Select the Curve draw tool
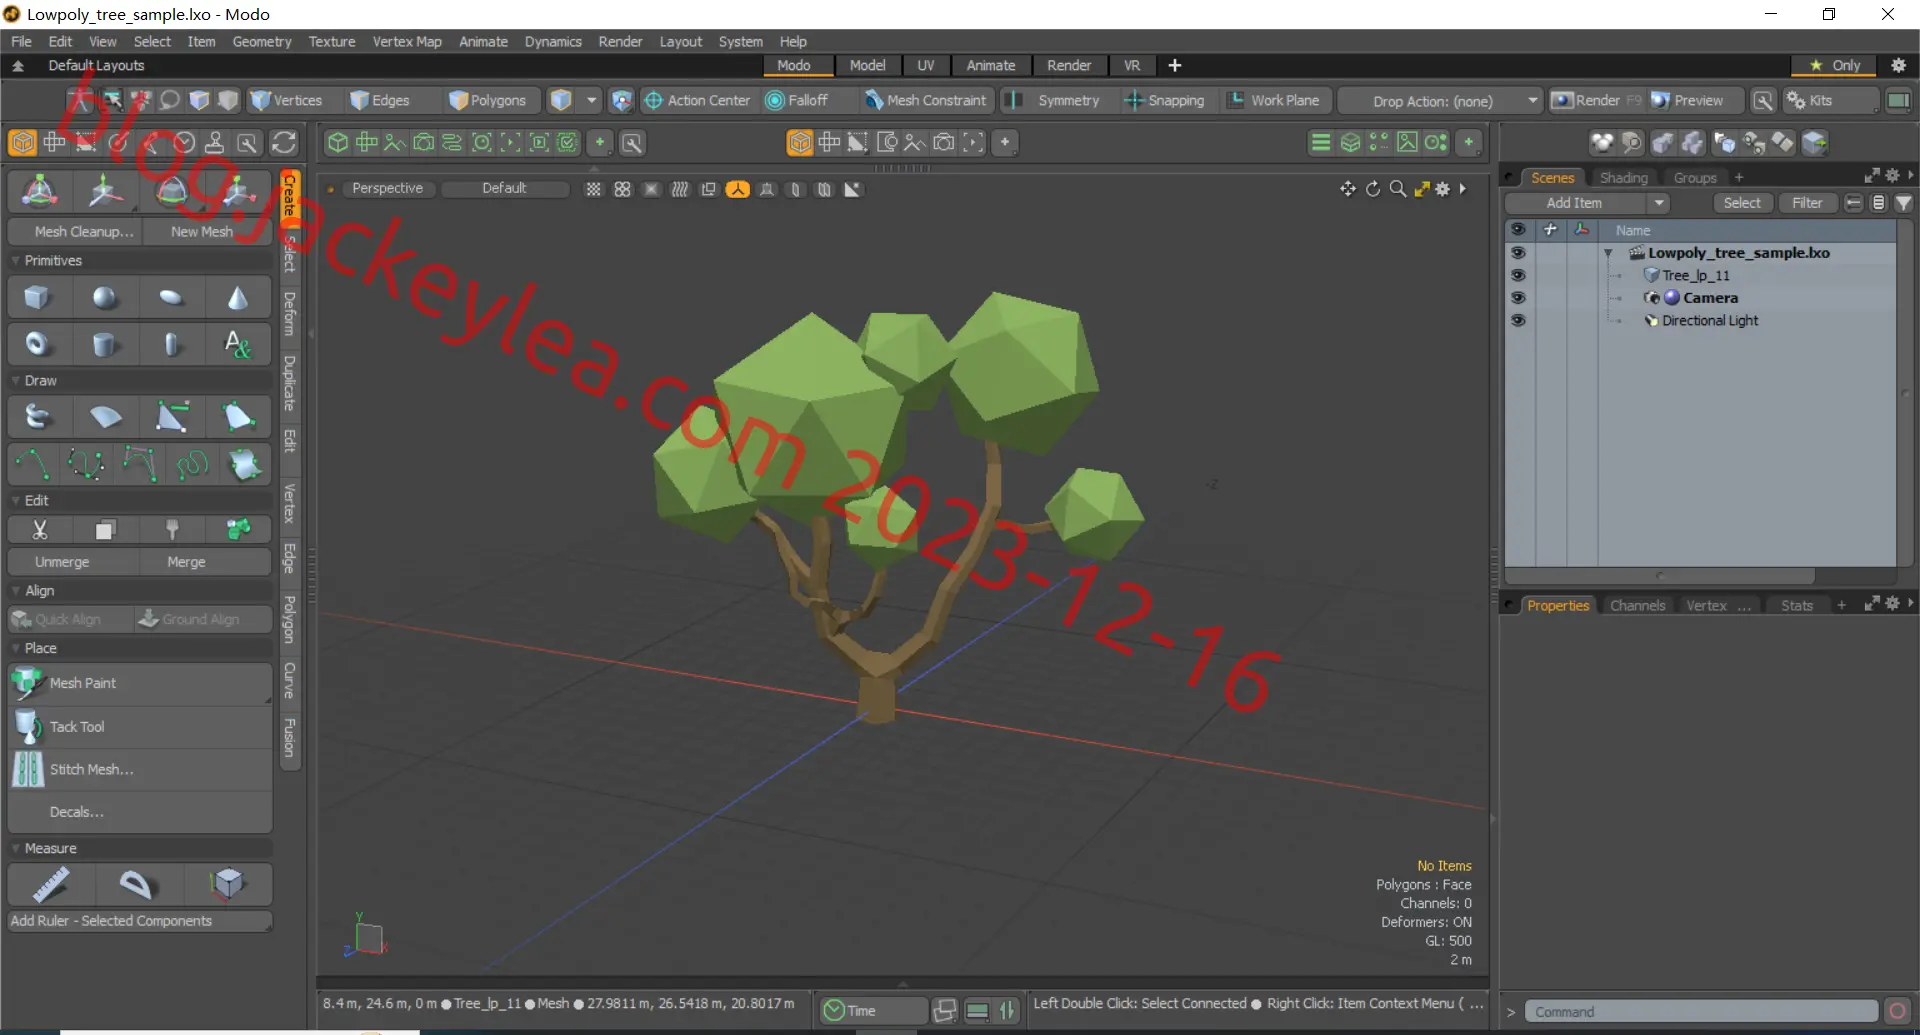This screenshot has height=1035, width=1920. click(33, 464)
